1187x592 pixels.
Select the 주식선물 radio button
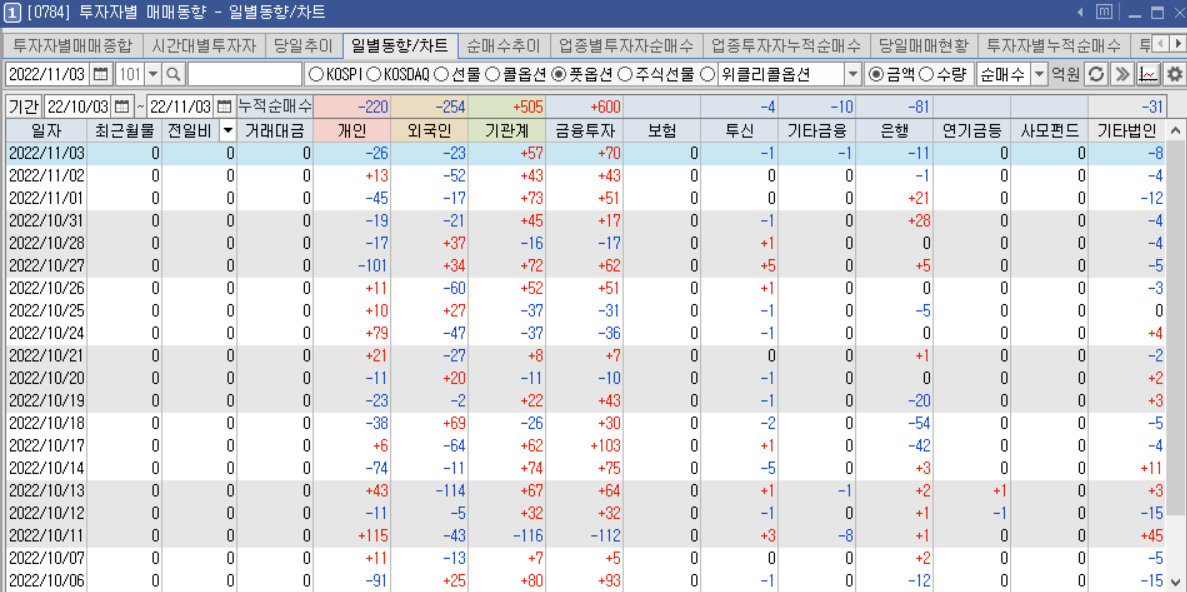pyautogui.click(x=625, y=74)
